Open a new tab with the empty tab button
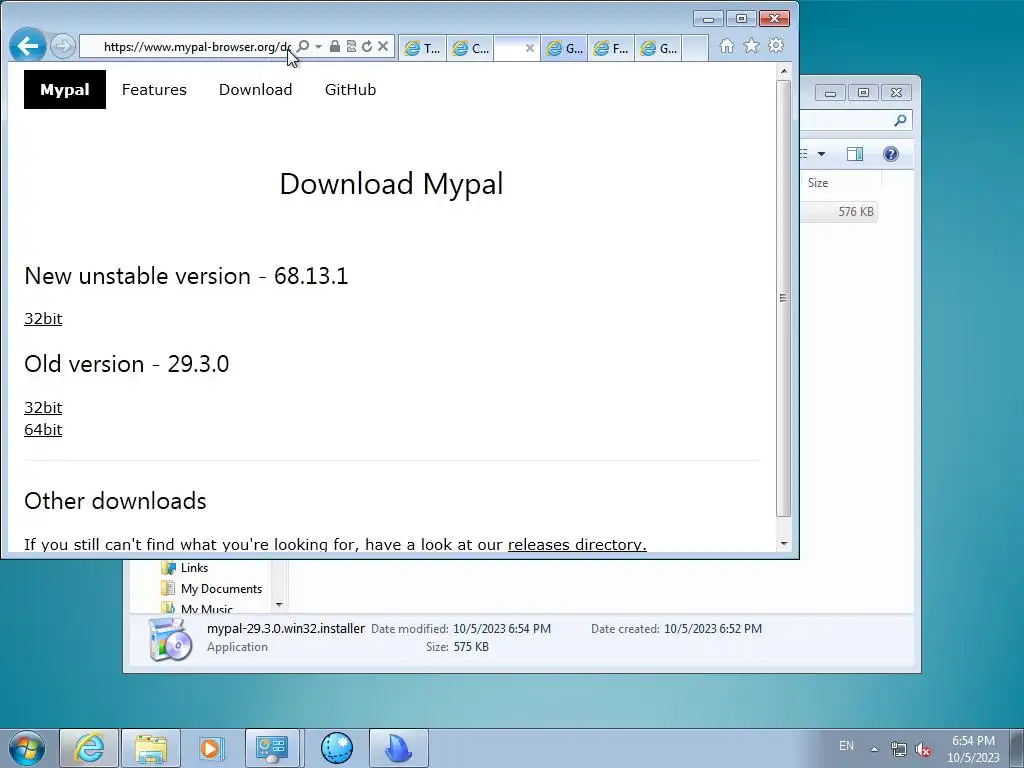Screen dimensions: 1024x768 point(695,48)
